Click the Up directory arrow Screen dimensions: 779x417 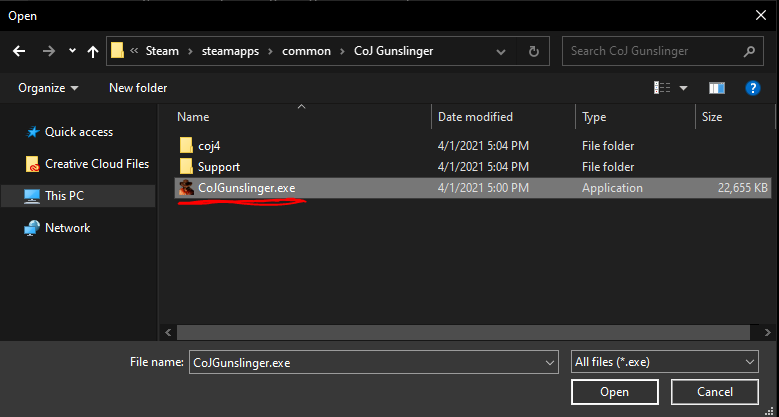pos(93,51)
